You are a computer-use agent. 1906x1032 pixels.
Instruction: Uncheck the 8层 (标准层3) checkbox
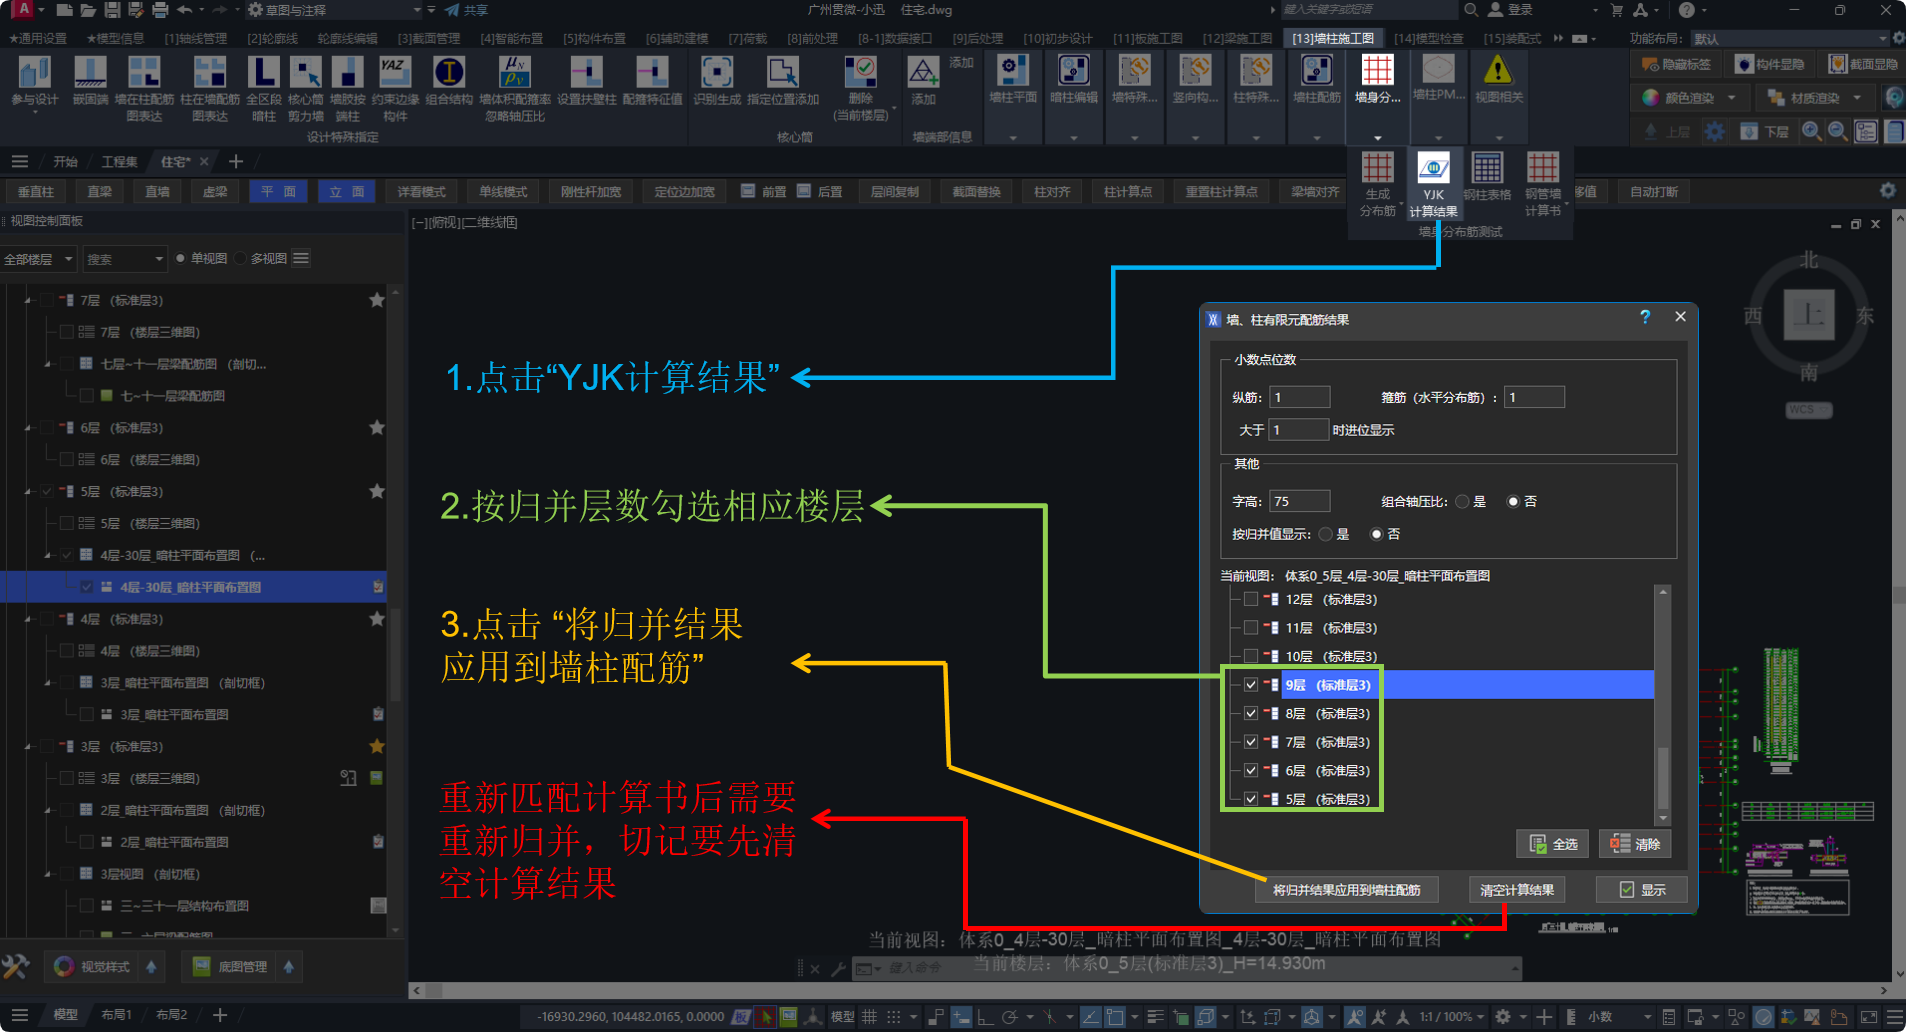coord(1251,713)
